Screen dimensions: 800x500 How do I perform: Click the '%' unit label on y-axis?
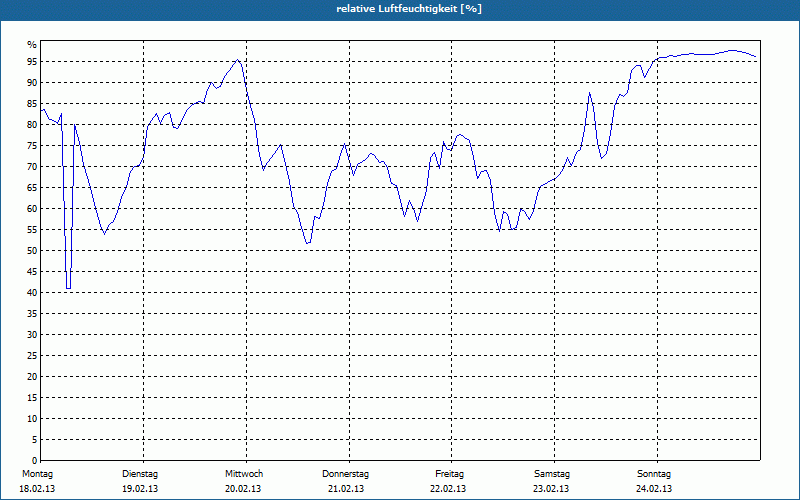pyautogui.click(x=32, y=45)
